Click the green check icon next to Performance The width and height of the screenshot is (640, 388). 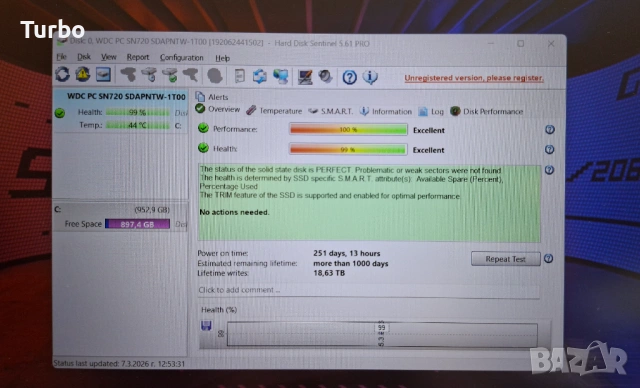tap(203, 128)
